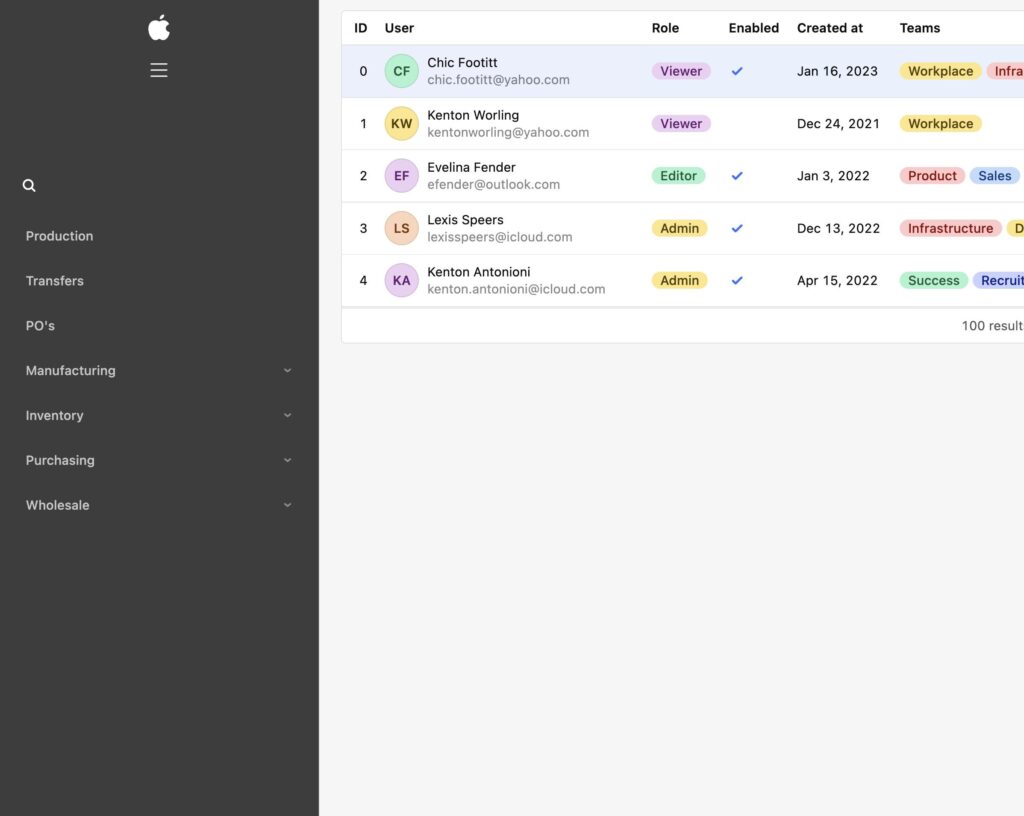Click Lexis Speers' LS avatar
The width and height of the screenshot is (1024, 816).
[x=401, y=228]
